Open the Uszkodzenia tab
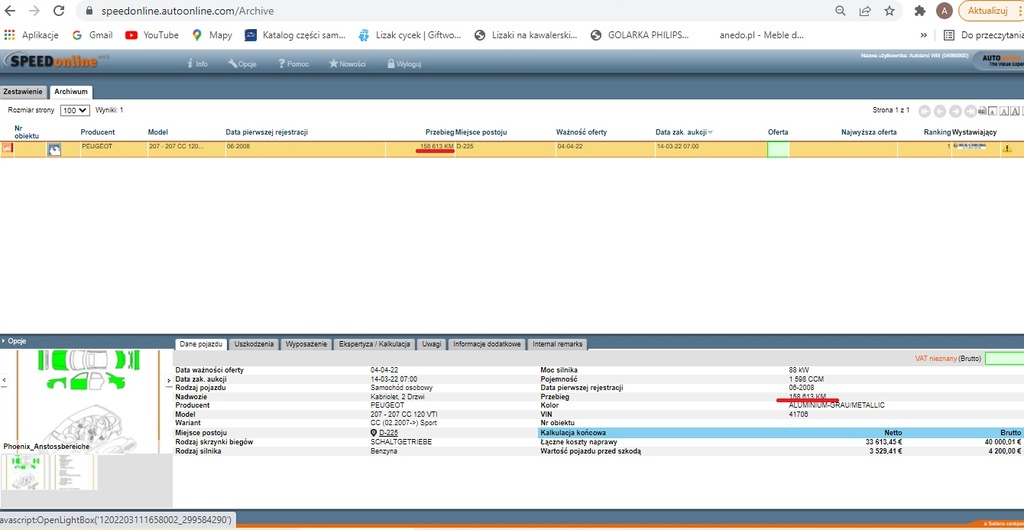The image size is (1024, 530). (x=254, y=344)
